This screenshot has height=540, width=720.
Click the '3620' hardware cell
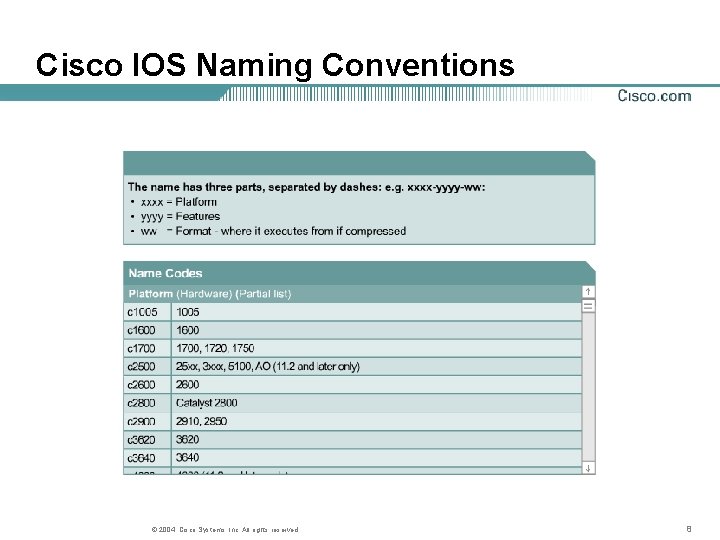[x=377, y=439]
